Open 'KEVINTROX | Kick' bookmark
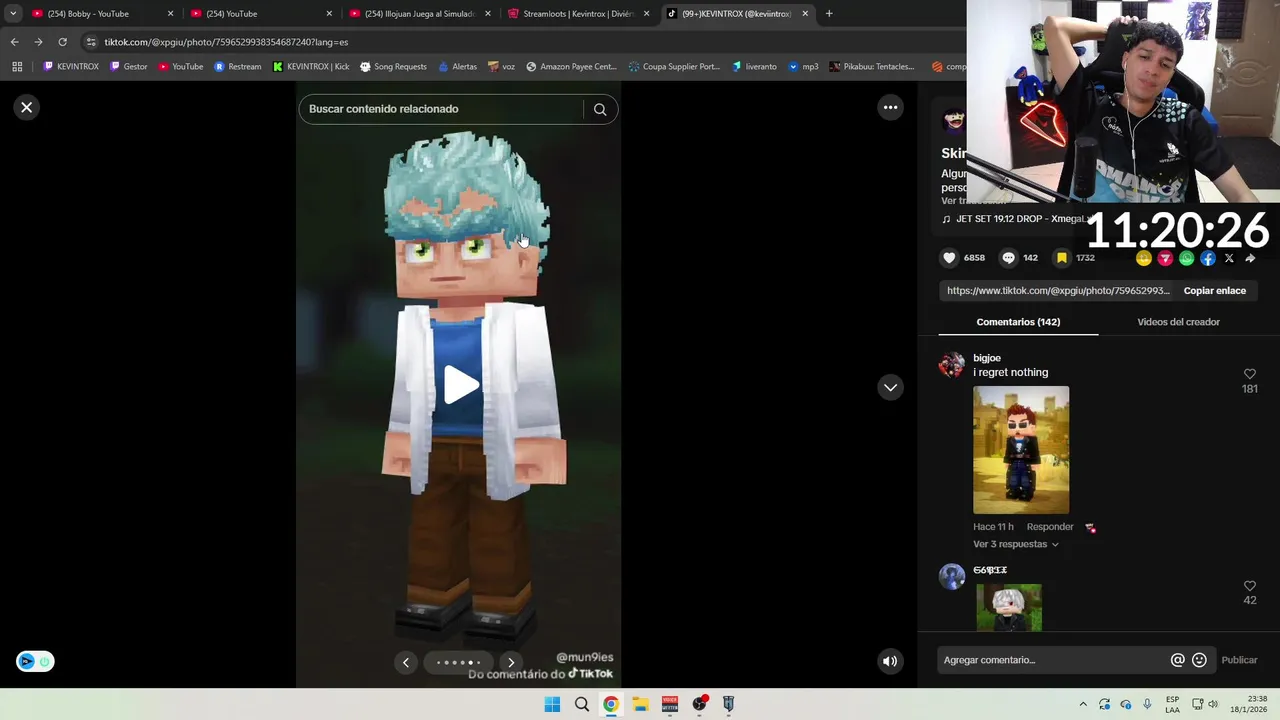The height and width of the screenshot is (720, 1280). (311, 67)
